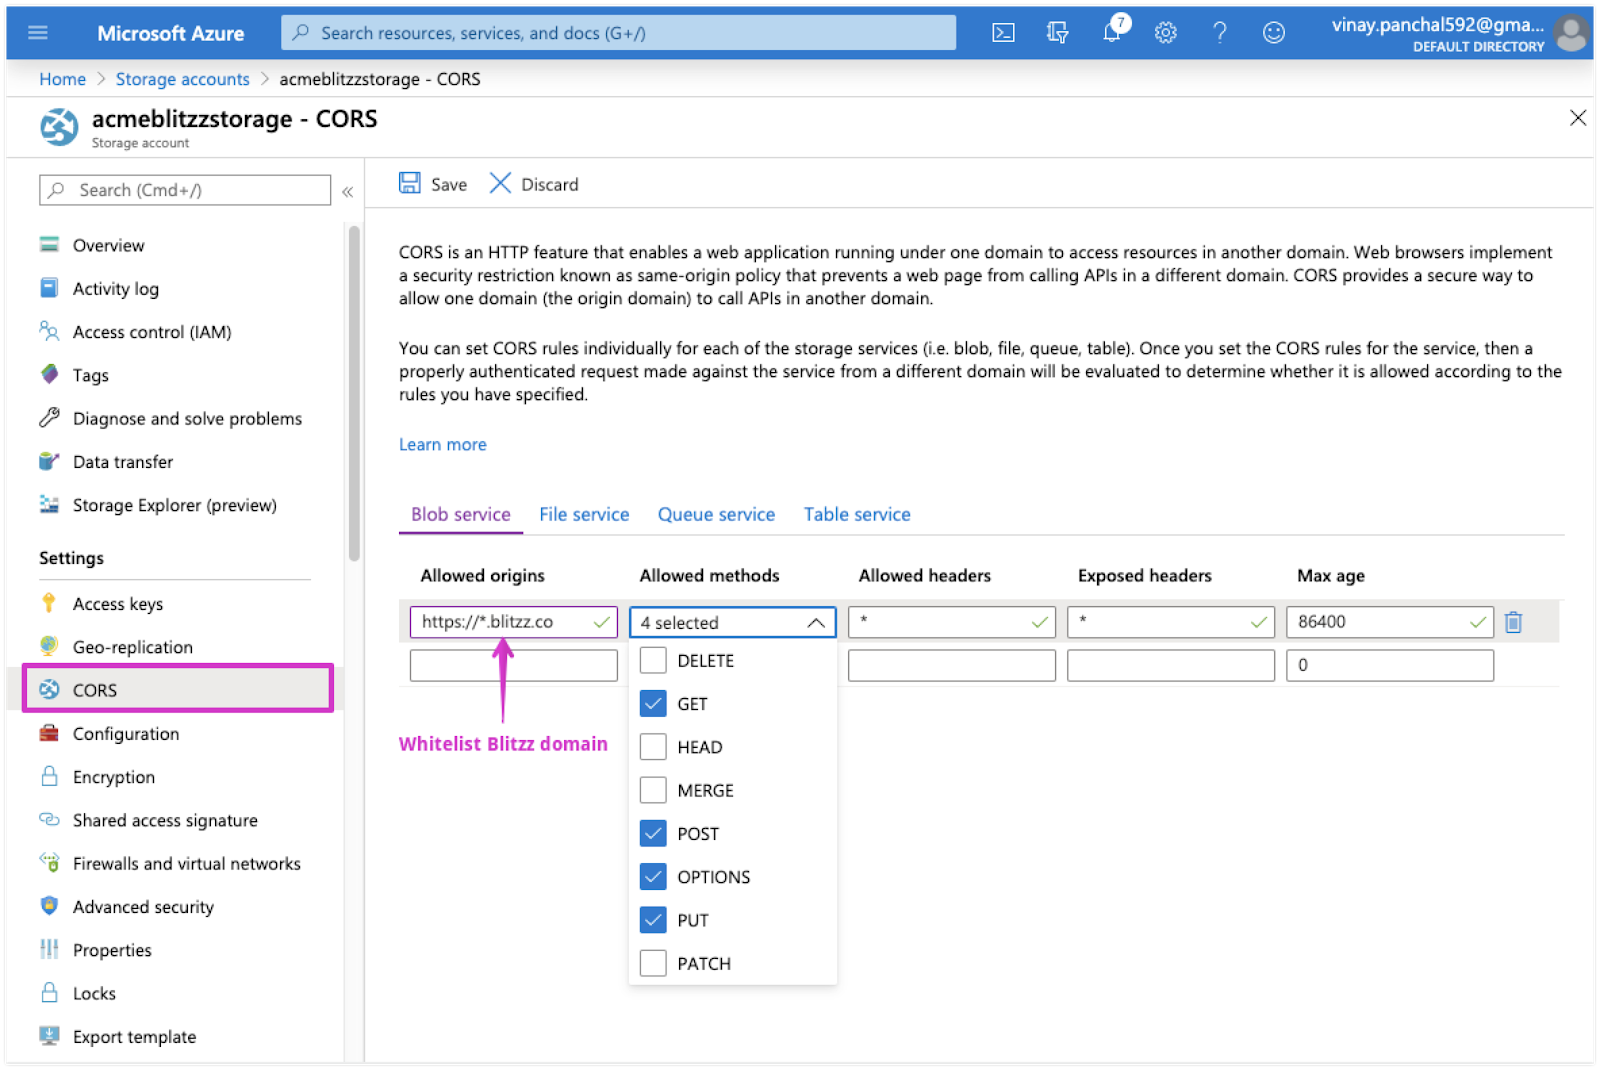Click the Exposed headers field with asterisk
The height and width of the screenshot is (1070, 1600).
click(x=1171, y=622)
